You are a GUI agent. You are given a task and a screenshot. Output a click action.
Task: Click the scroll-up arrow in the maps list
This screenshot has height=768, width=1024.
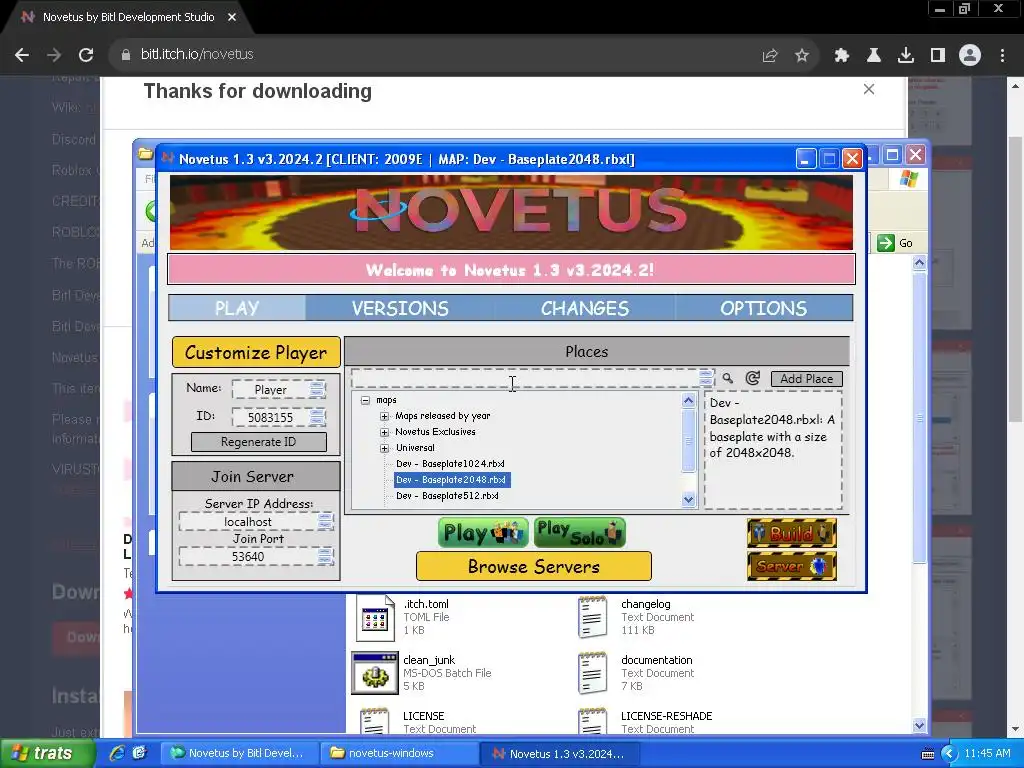coord(688,400)
